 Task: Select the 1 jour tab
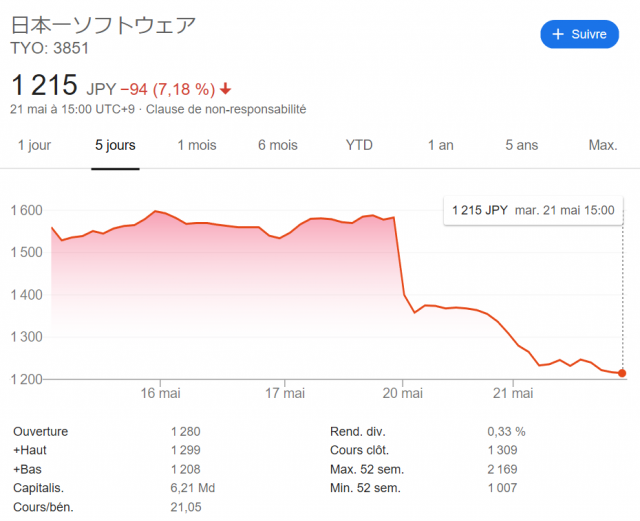tap(34, 145)
